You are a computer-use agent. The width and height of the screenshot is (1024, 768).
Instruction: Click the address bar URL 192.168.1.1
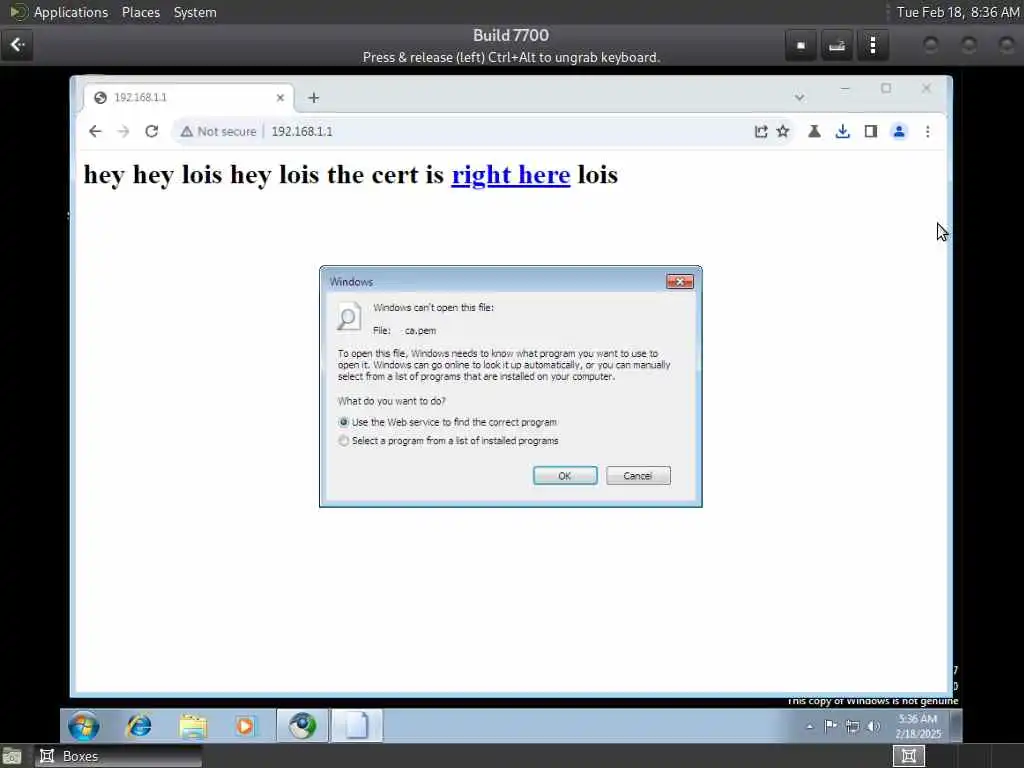(302, 131)
